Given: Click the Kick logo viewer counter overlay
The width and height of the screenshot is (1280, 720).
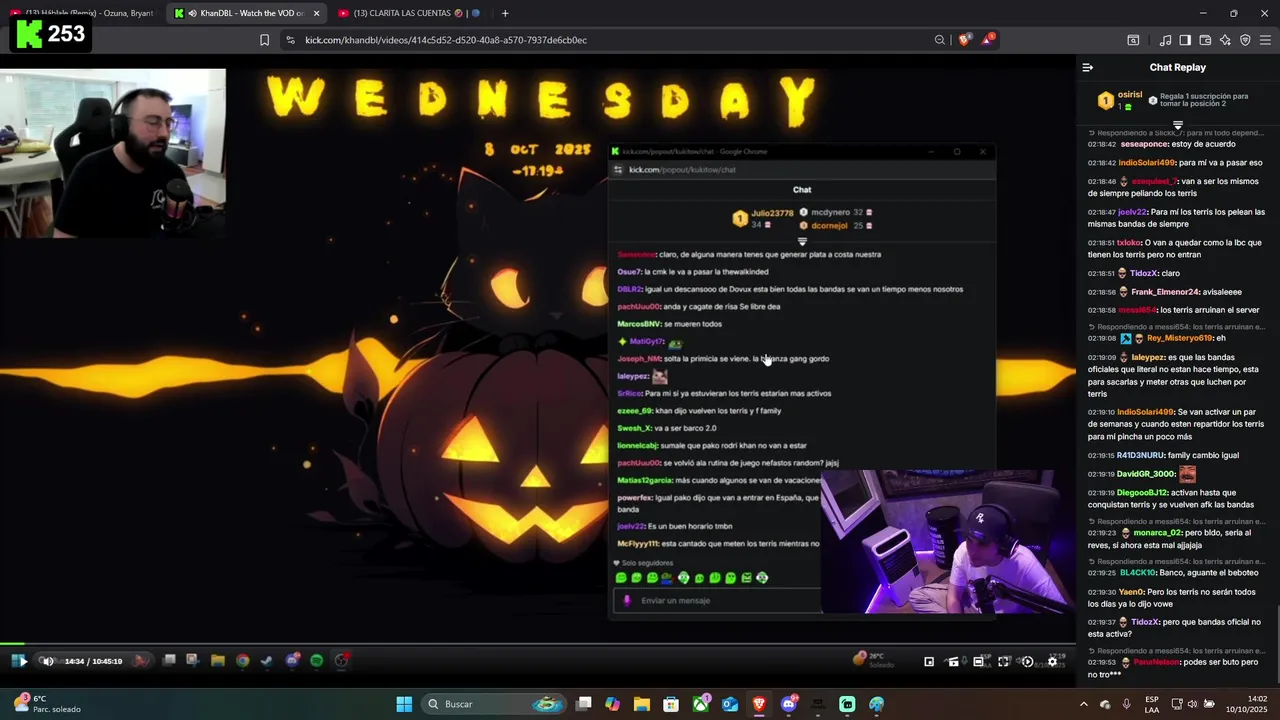Looking at the screenshot, I should (x=50, y=34).
